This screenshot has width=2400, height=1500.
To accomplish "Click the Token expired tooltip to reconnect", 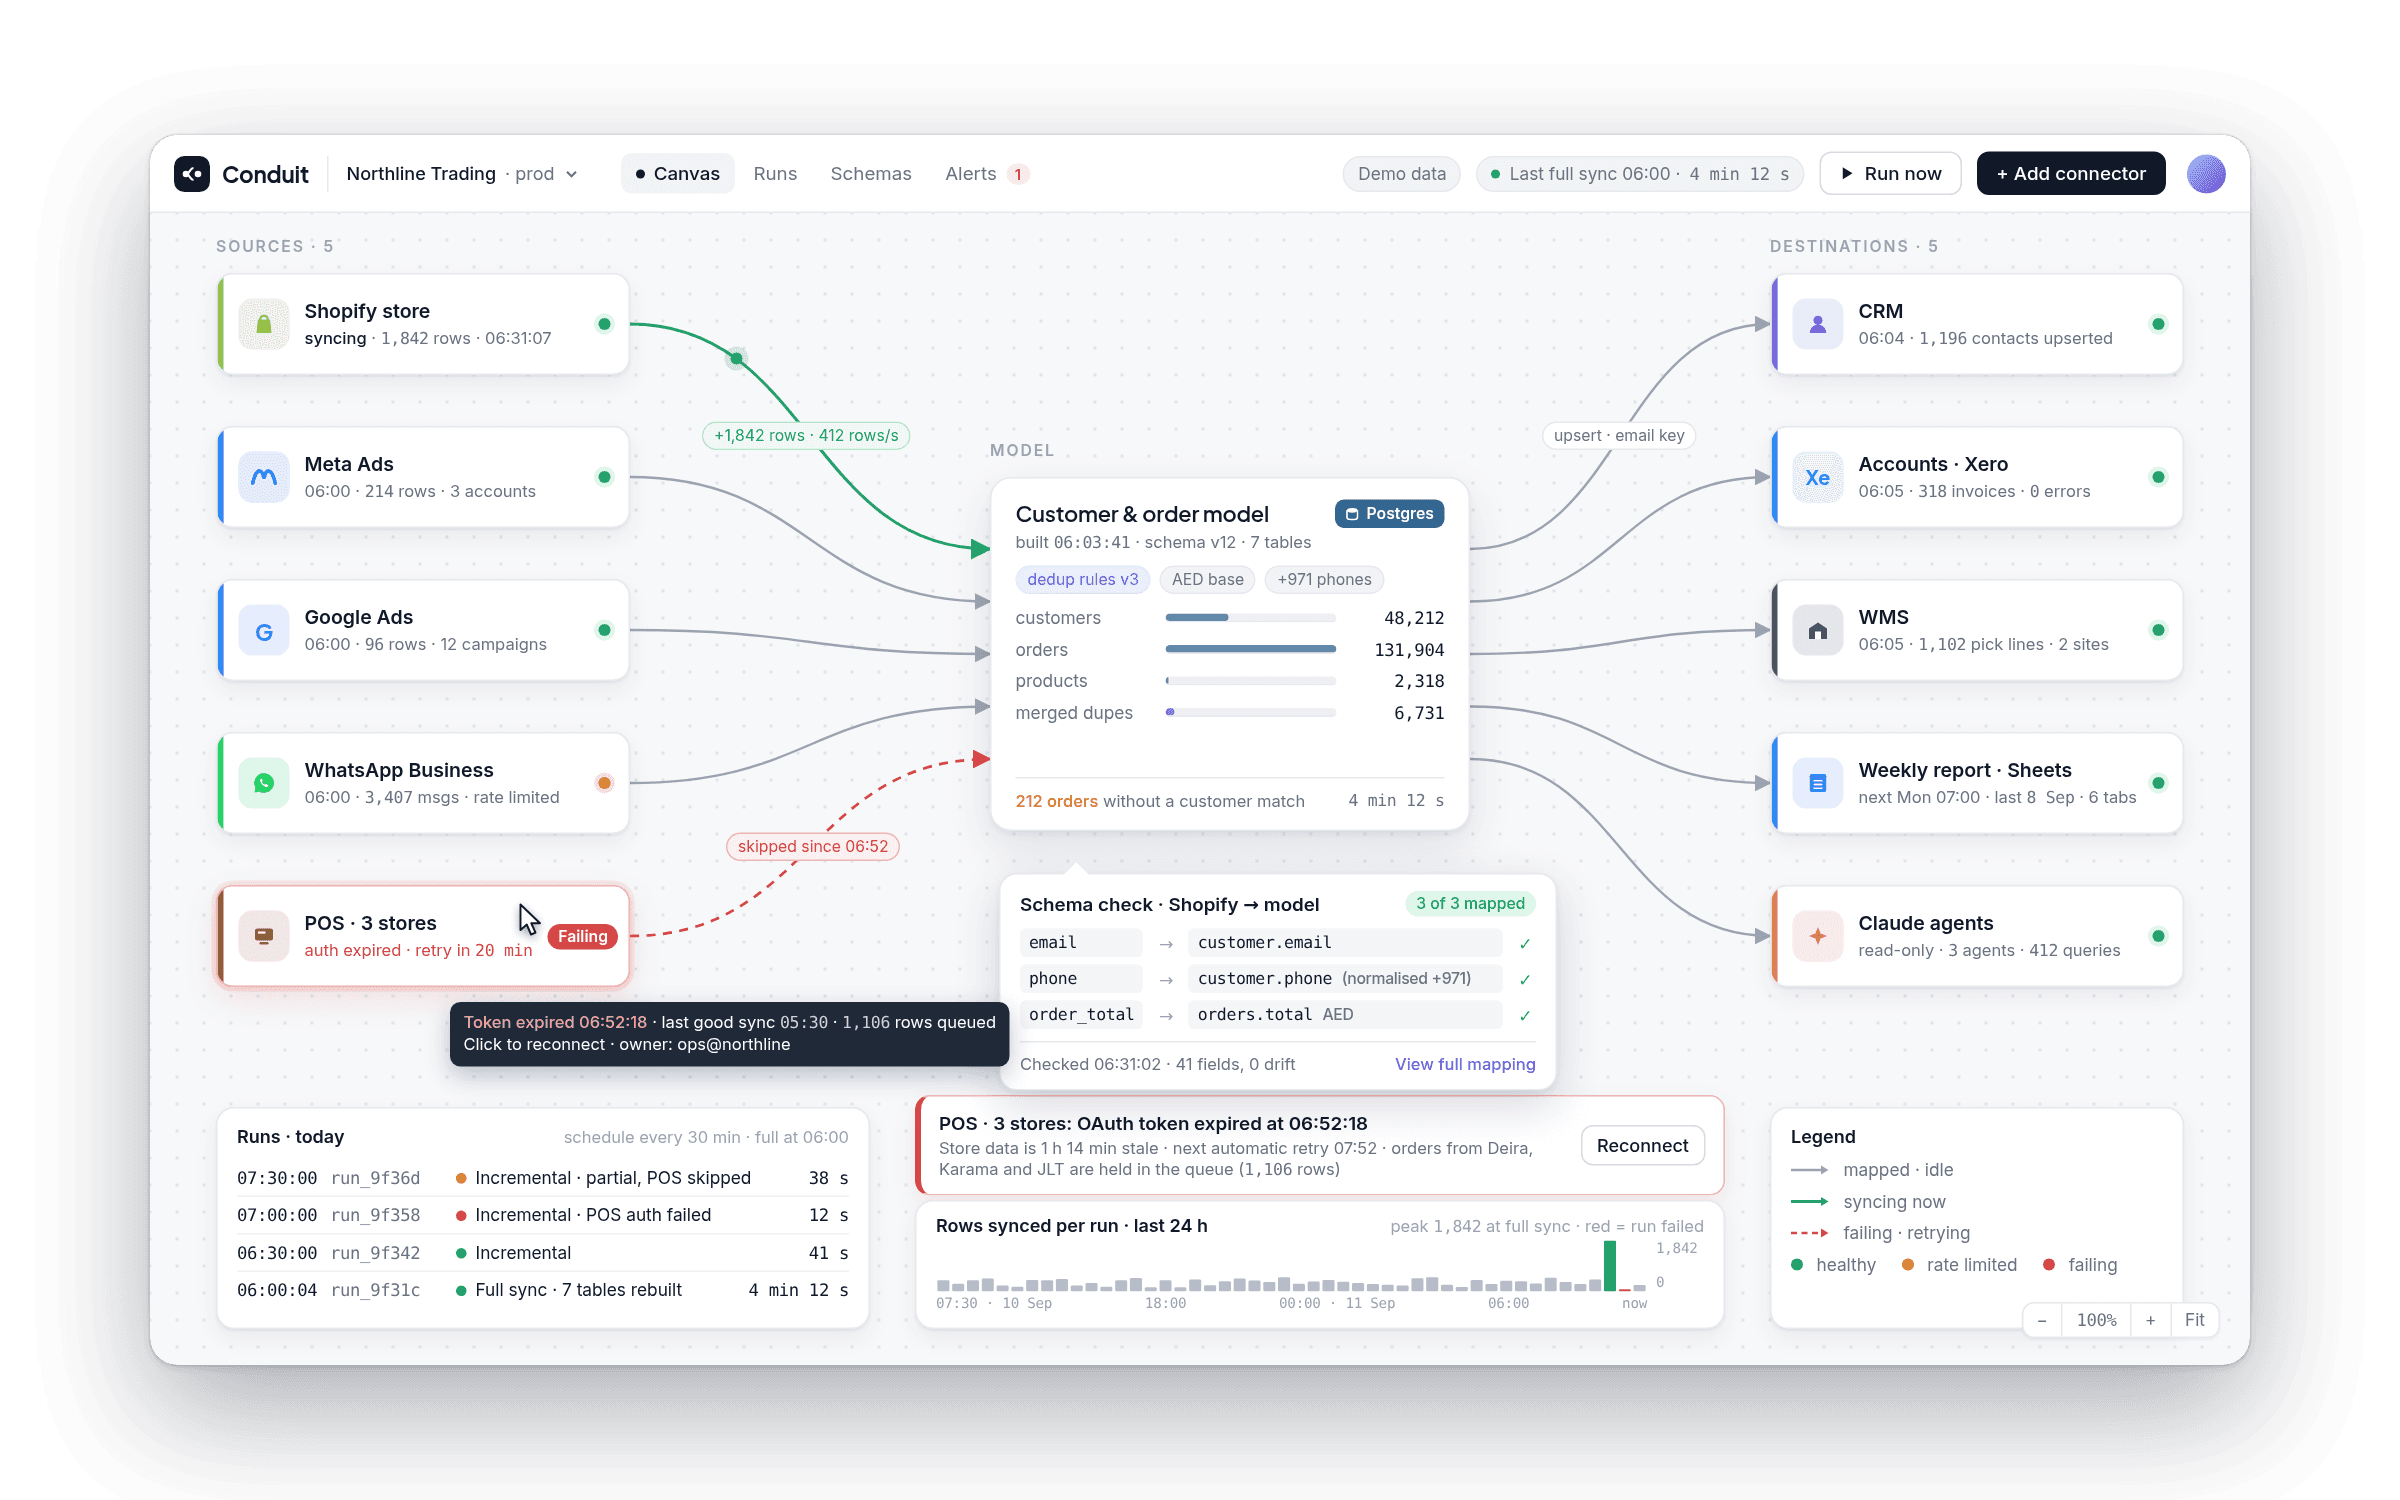I will pos(729,1034).
